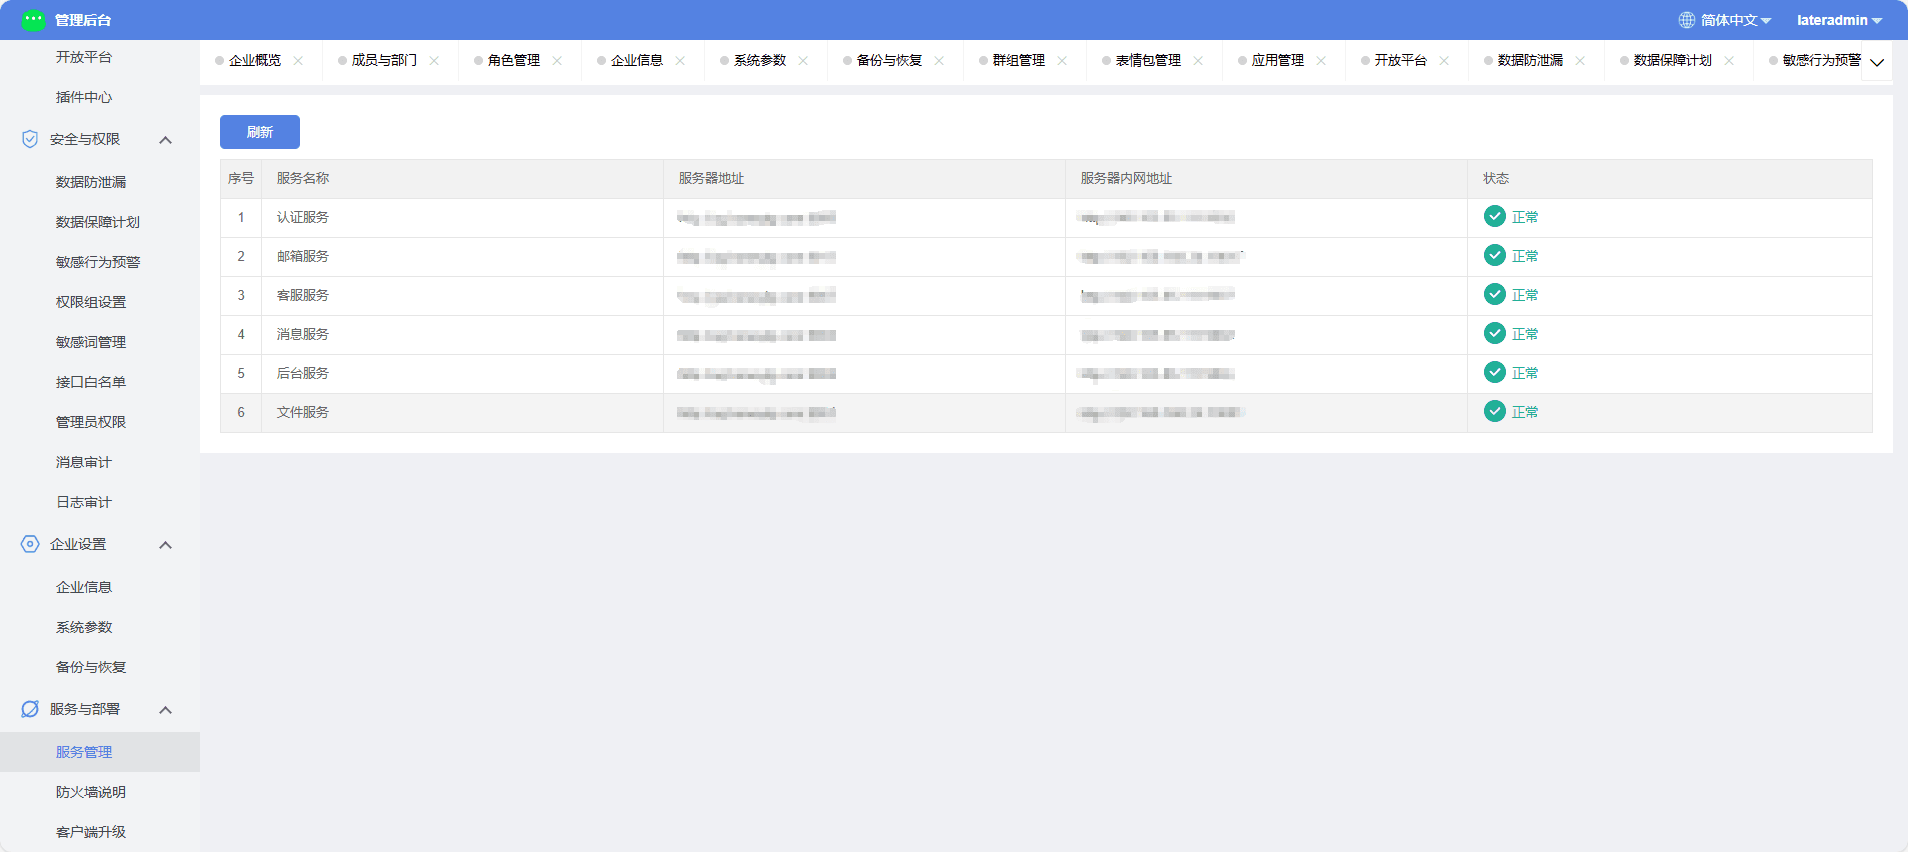Switch to the 敏感行为预警 tab
Screen dimensions: 1908x852
1821,61
